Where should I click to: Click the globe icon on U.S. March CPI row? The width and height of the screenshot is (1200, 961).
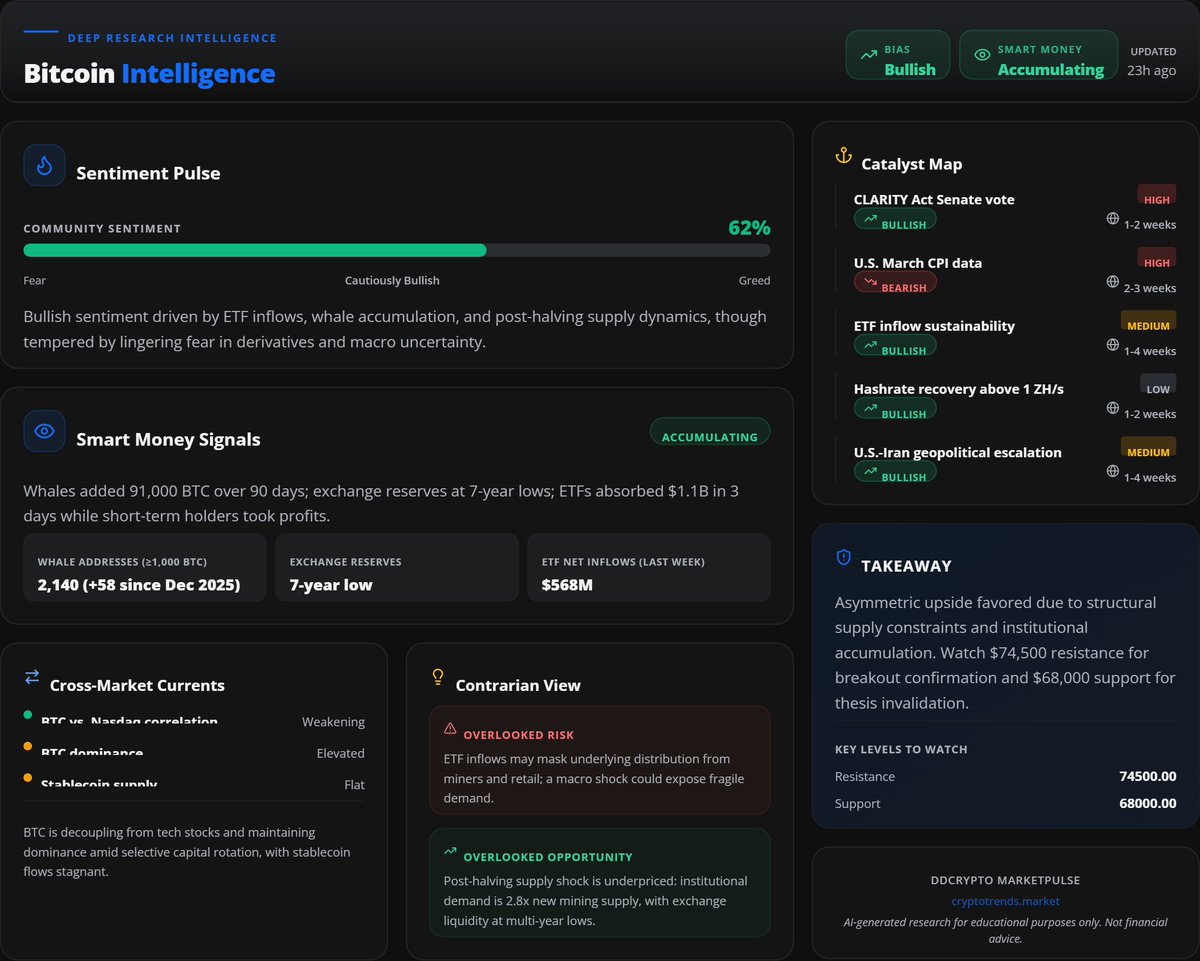[x=1113, y=282]
